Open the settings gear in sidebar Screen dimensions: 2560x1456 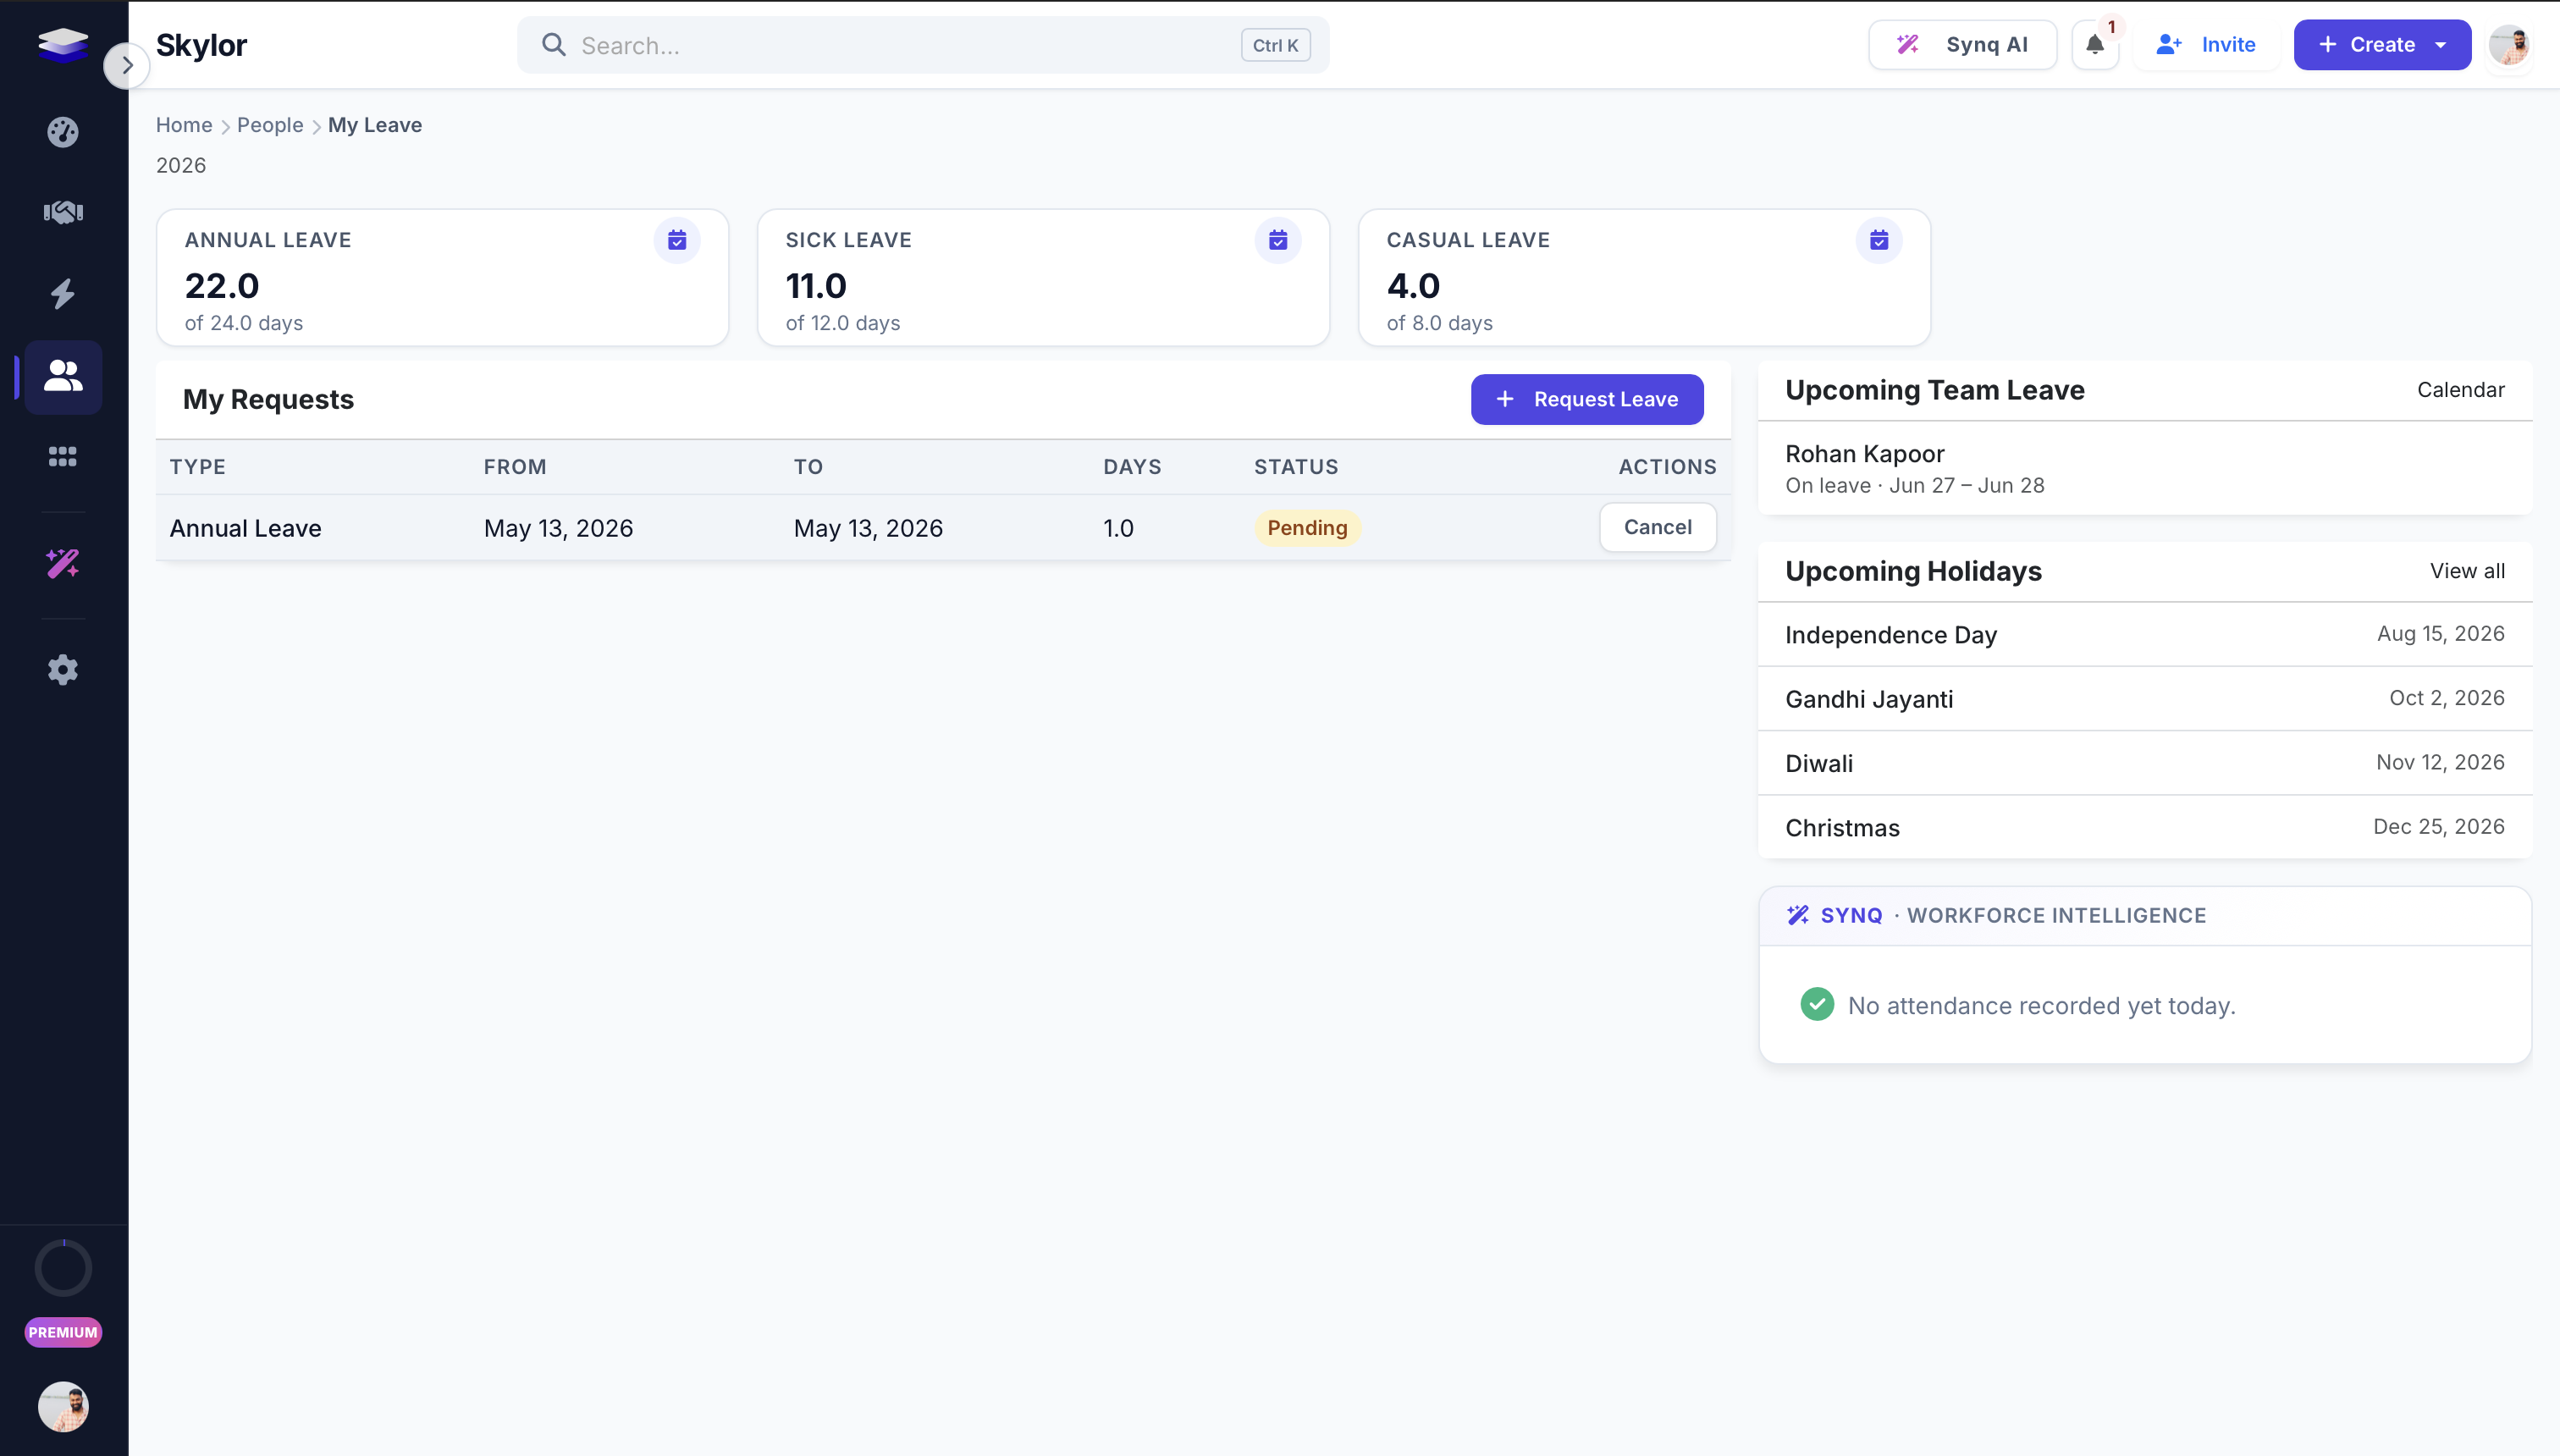[63, 670]
